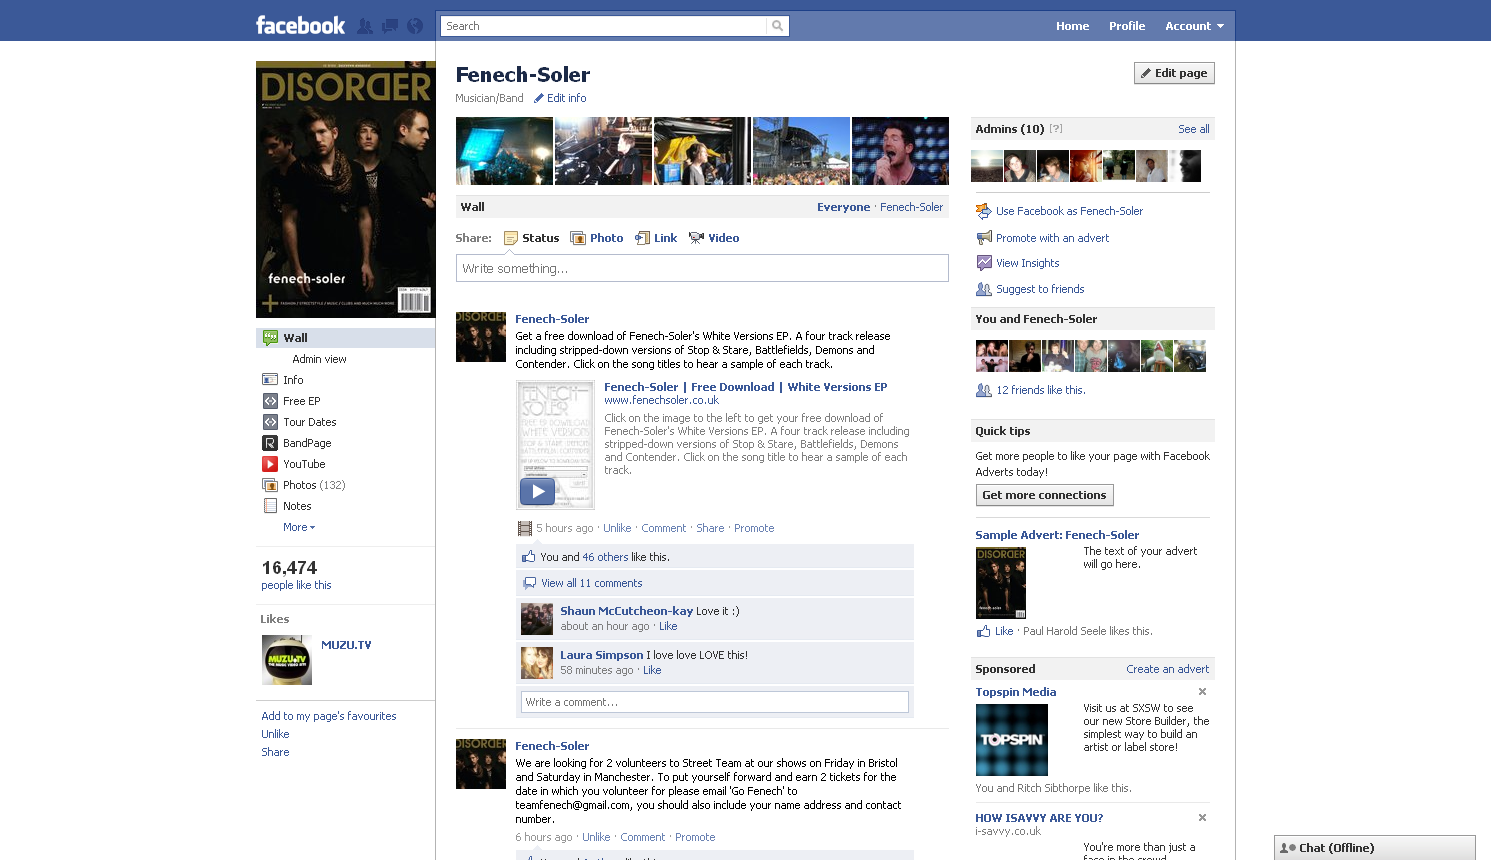Go to Home in top navigation

[x=1072, y=26]
